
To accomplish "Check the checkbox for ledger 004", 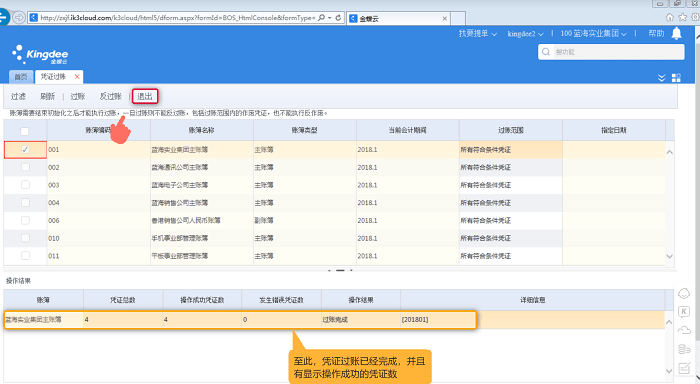I will pyautogui.click(x=25, y=203).
